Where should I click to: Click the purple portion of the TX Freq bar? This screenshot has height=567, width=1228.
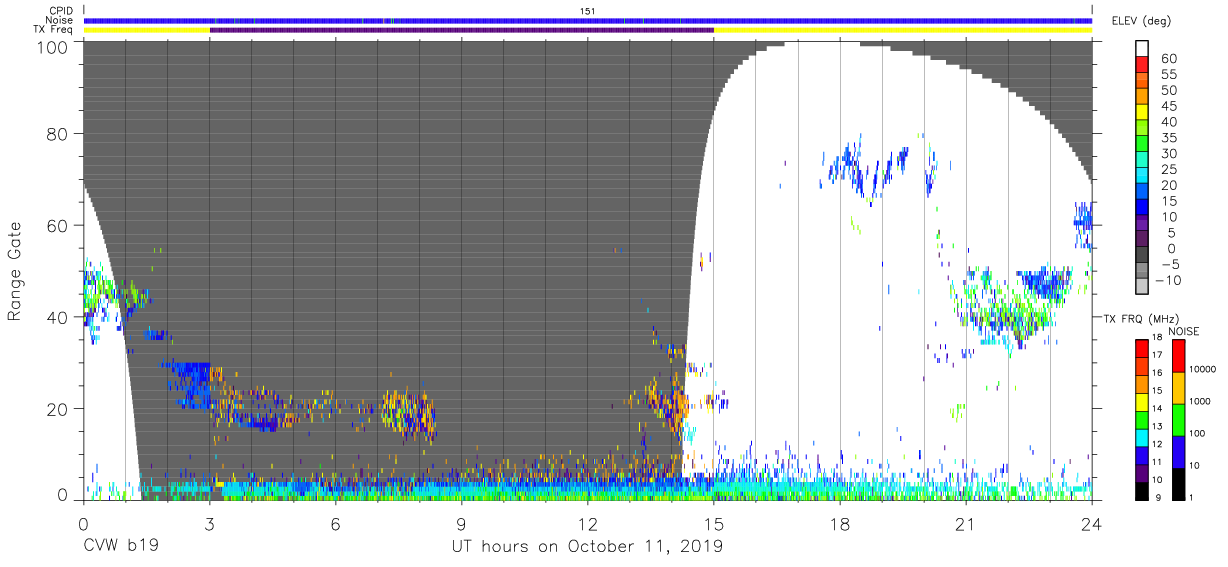pos(462,30)
